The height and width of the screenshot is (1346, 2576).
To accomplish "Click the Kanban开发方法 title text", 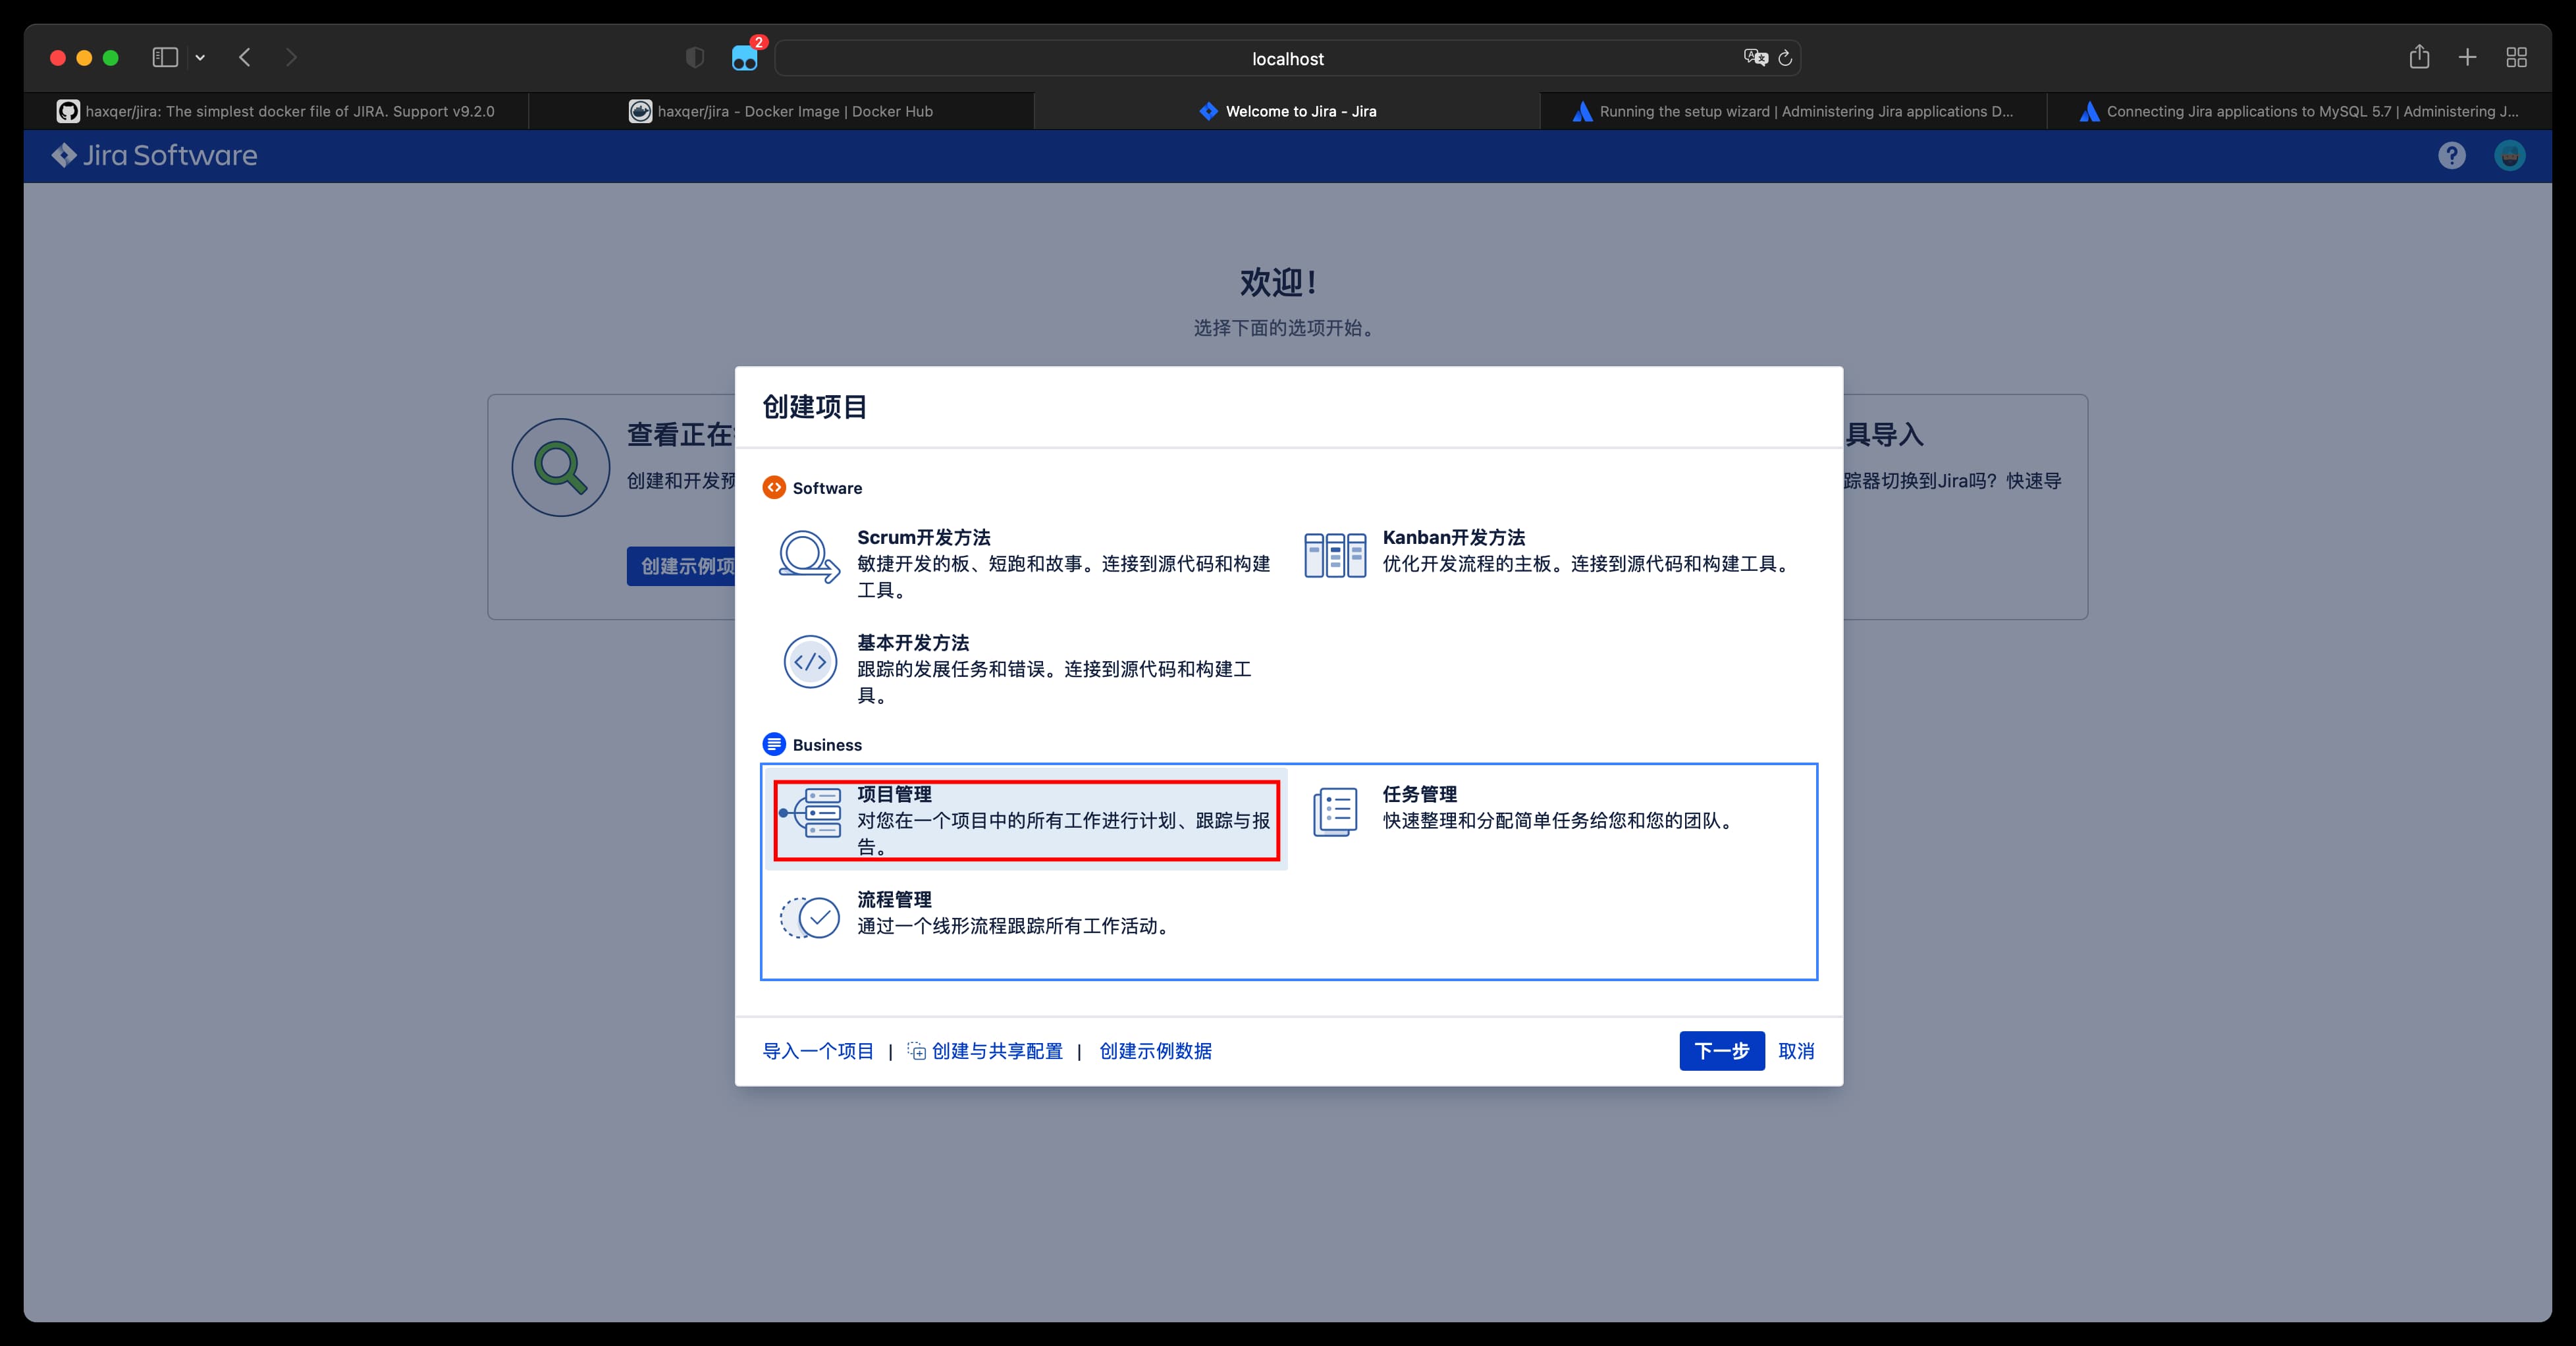I will [1453, 537].
